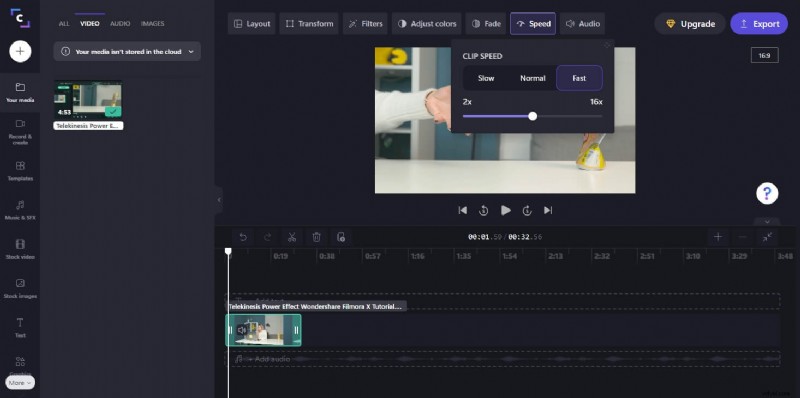Open Stock video in the sidebar

[x=20, y=250]
